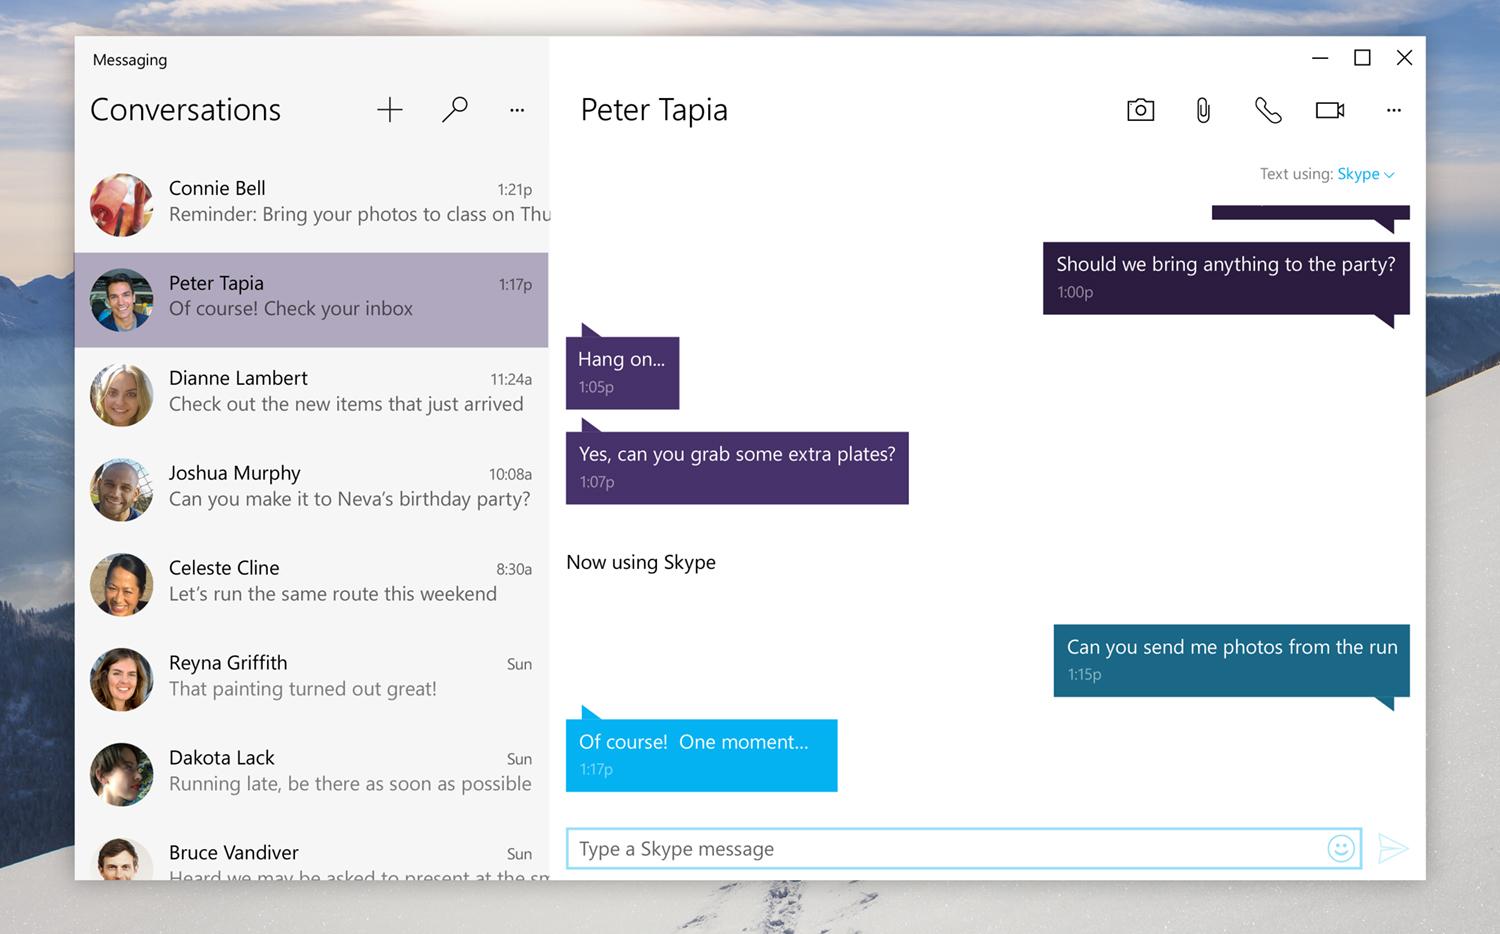1500x934 pixels.
Task: Click Reyna Griffith's avatar photo
Action: pyautogui.click(x=121, y=680)
